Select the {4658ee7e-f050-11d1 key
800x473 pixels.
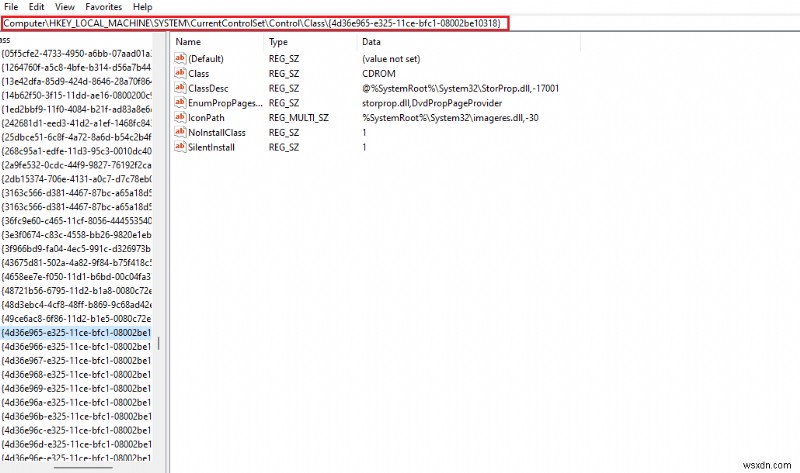click(x=76, y=277)
